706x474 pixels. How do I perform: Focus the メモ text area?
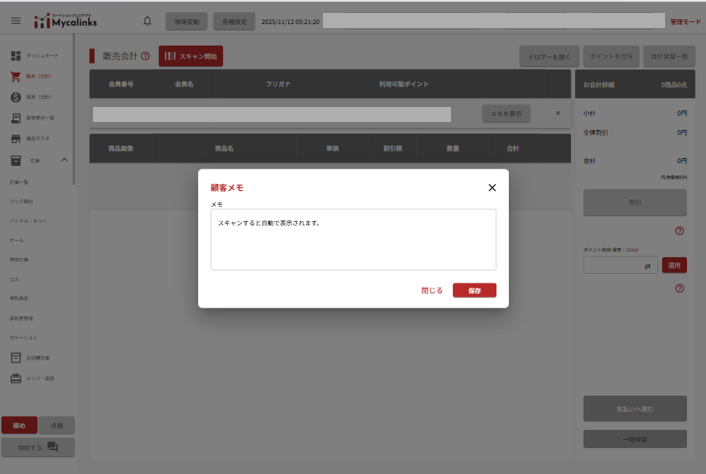(353, 239)
